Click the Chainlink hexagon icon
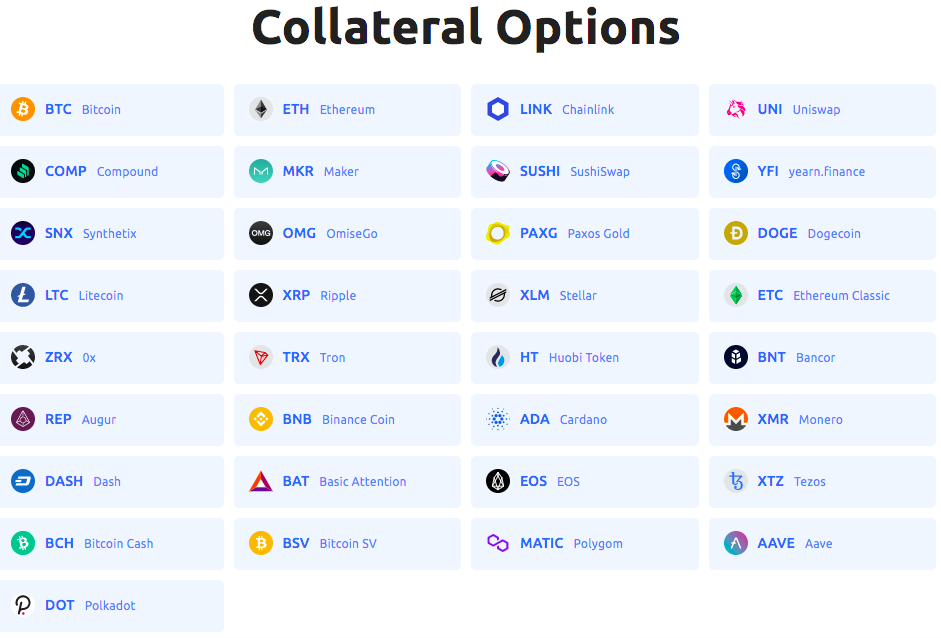The image size is (941, 638). click(498, 109)
